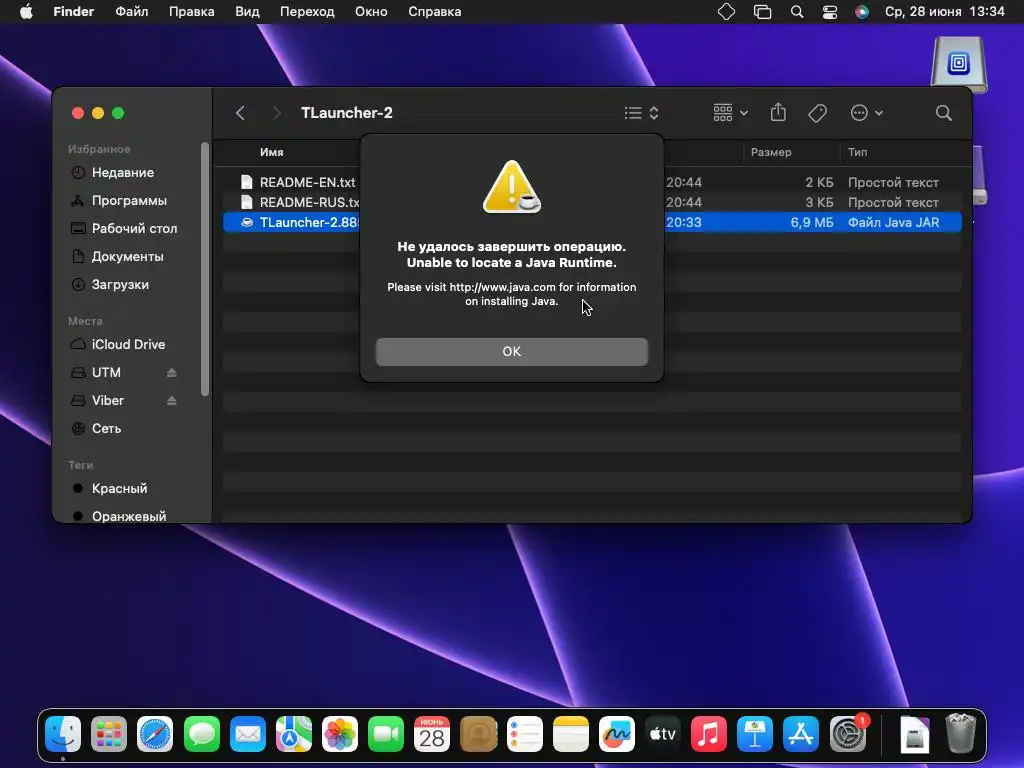Change list view options in Finder toolbar
Screen dimensions: 1024x768
pyautogui.click(x=641, y=113)
